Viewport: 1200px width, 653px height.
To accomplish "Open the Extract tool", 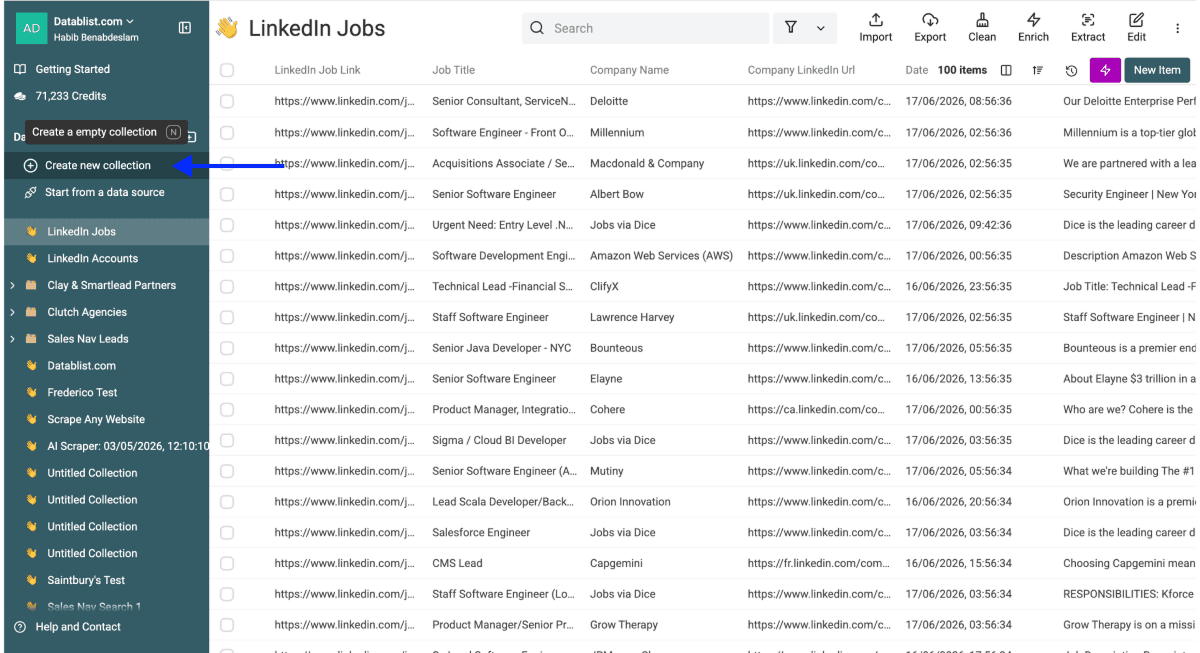I will tap(1088, 20).
